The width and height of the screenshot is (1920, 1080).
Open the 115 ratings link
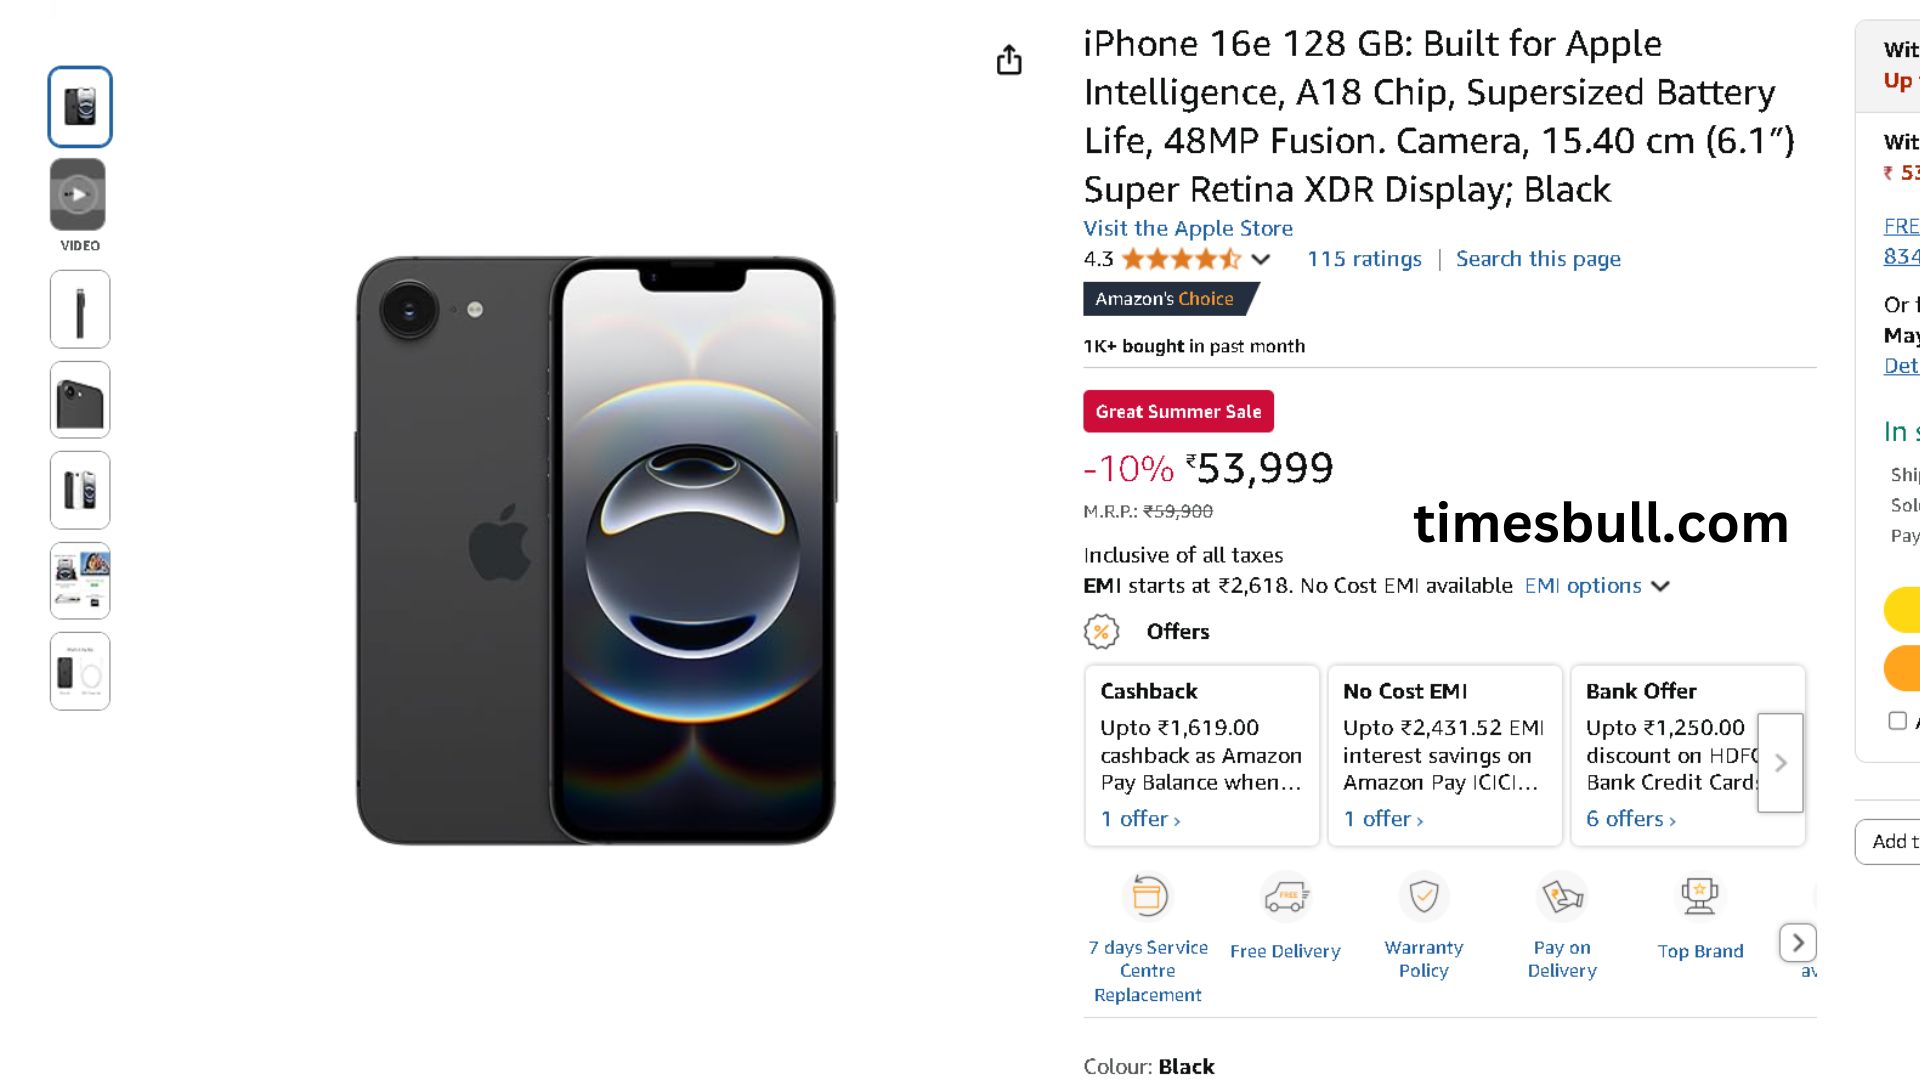tap(1364, 259)
